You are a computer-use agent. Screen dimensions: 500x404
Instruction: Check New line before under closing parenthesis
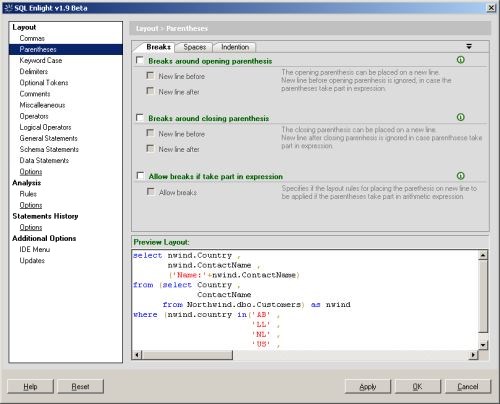pyautogui.click(x=150, y=133)
